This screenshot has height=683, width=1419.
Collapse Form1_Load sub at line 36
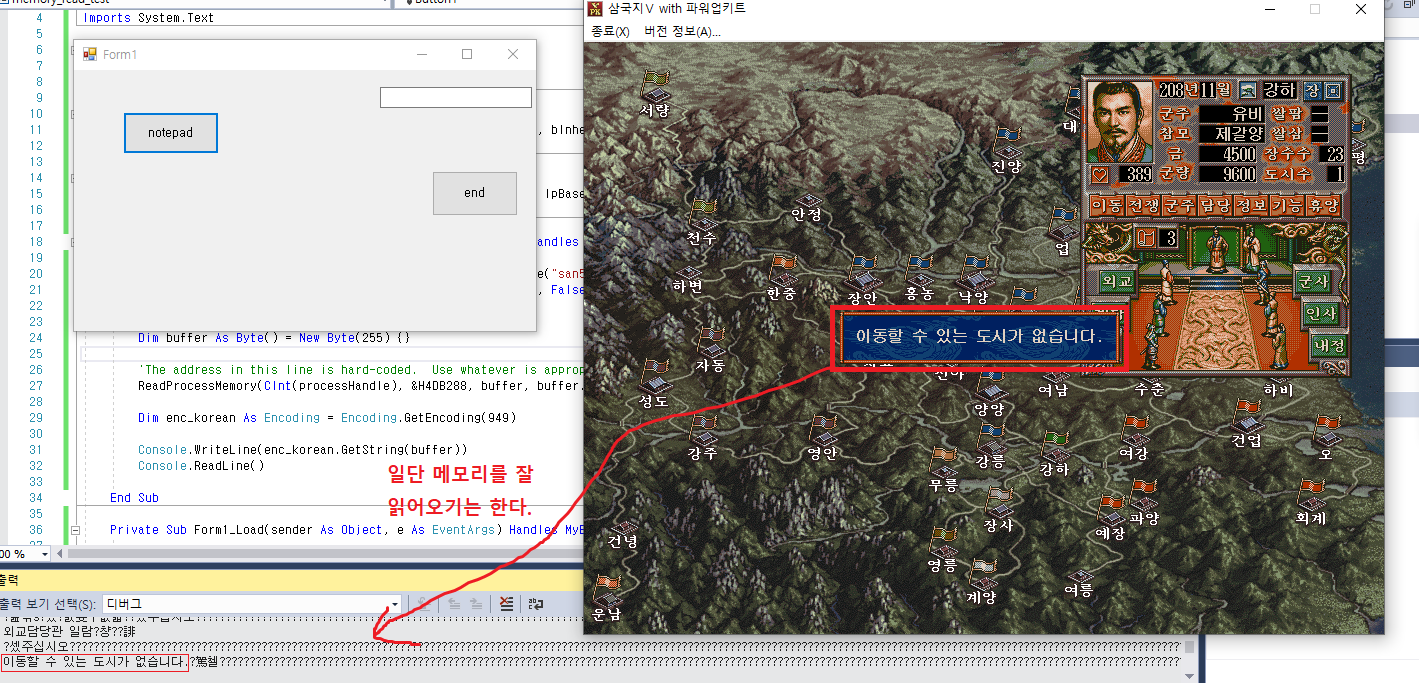coord(76,530)
